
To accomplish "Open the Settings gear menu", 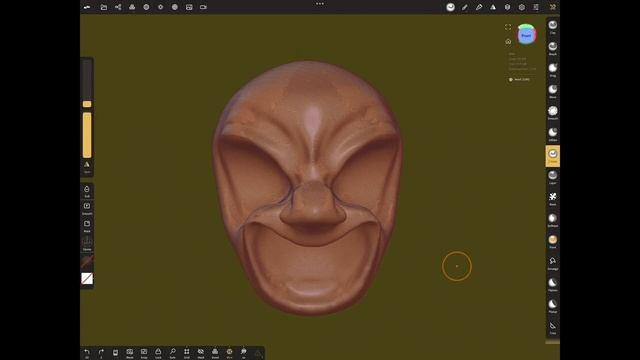I will tap(522, 7).
